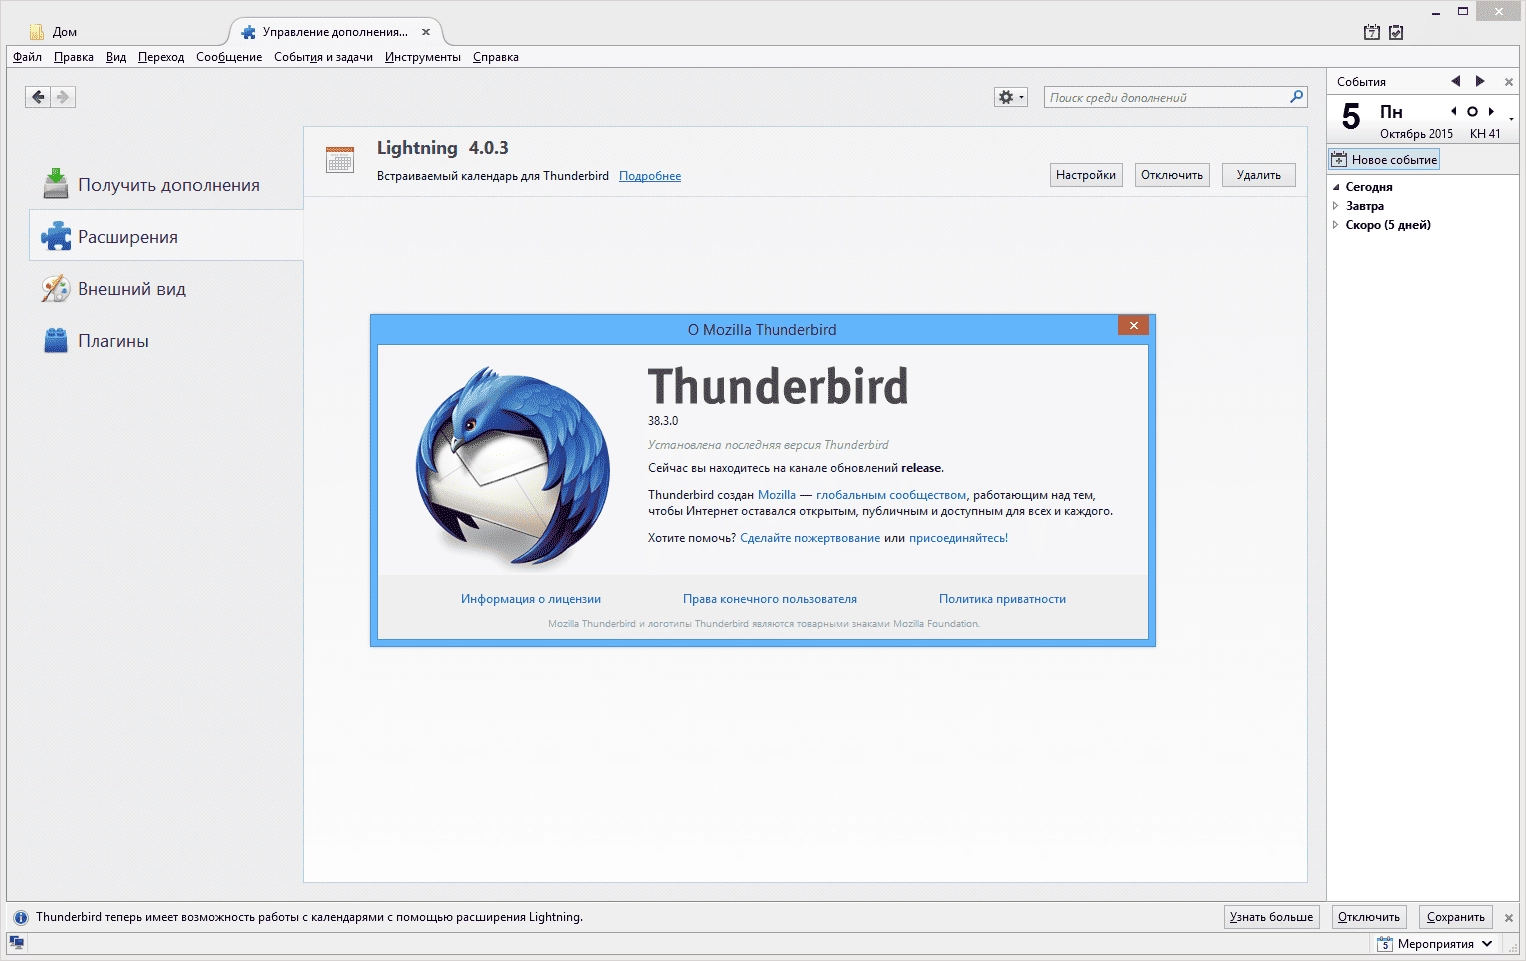
Task: Click the online status icon in status bar
Action: click(17, 942)
